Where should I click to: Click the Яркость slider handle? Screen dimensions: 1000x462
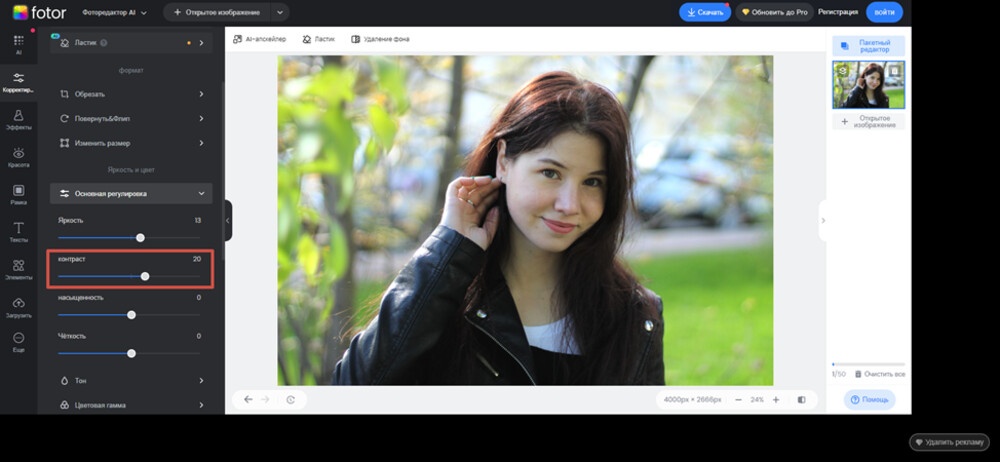(140, 238)
